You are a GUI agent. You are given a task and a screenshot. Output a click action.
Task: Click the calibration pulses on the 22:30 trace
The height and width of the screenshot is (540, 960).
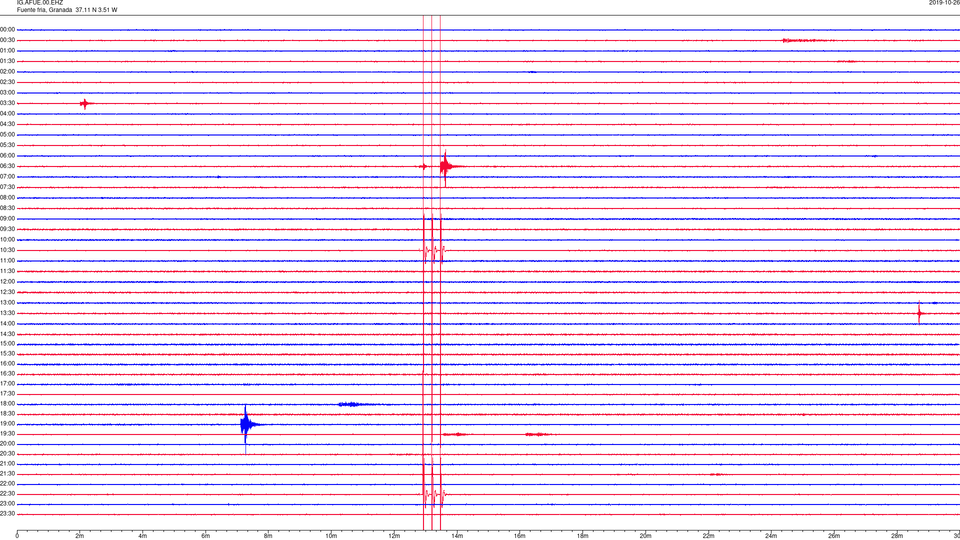point(433,493)
